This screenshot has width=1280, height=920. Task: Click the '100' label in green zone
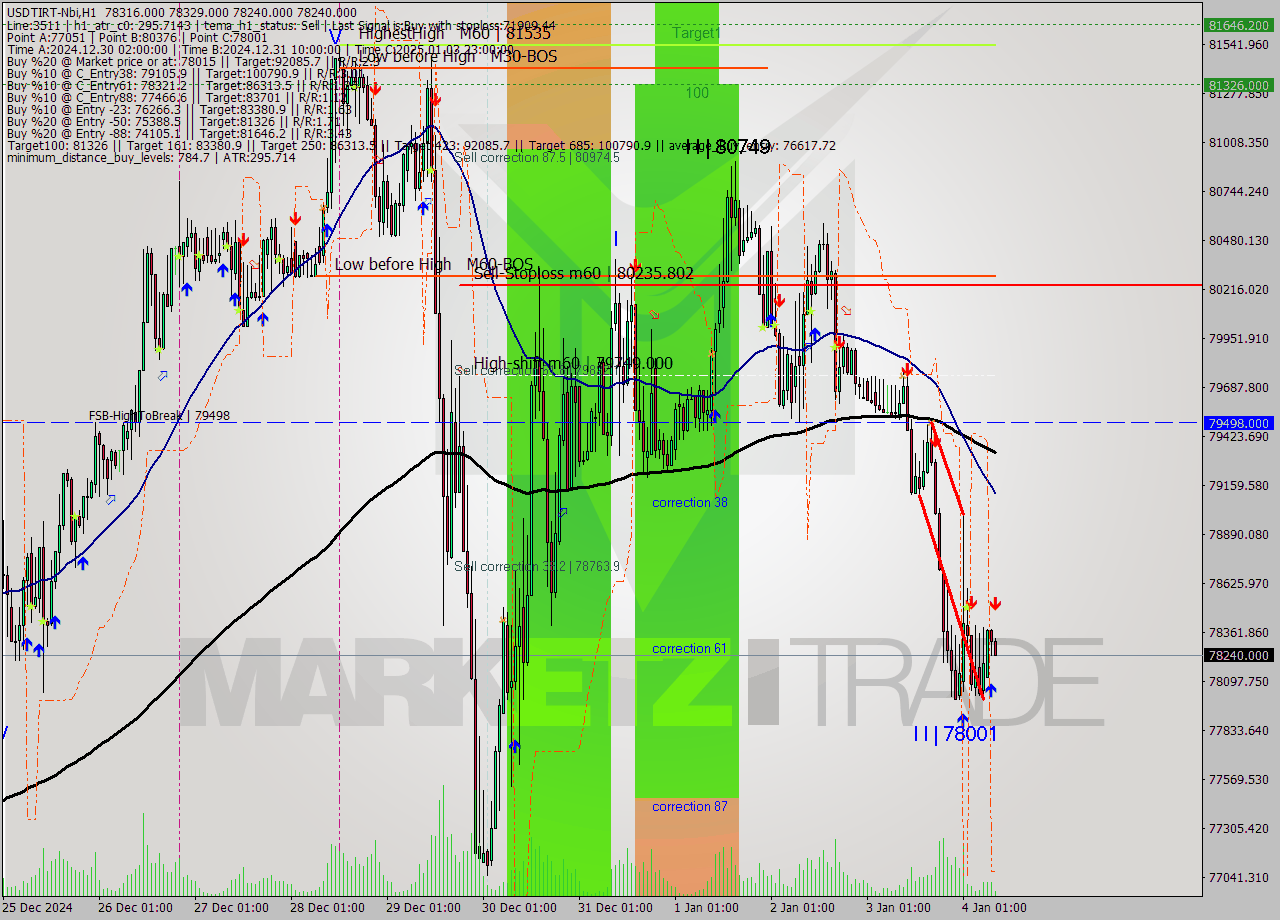pyautogui.click(x=697, y=92)
